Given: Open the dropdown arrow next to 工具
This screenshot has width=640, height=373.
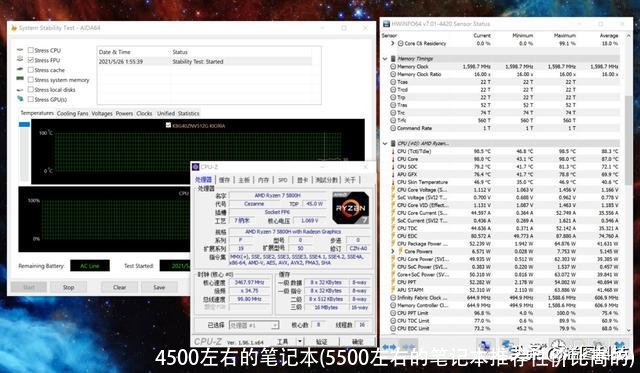Looking at the screenshot, I should (300, 342).
